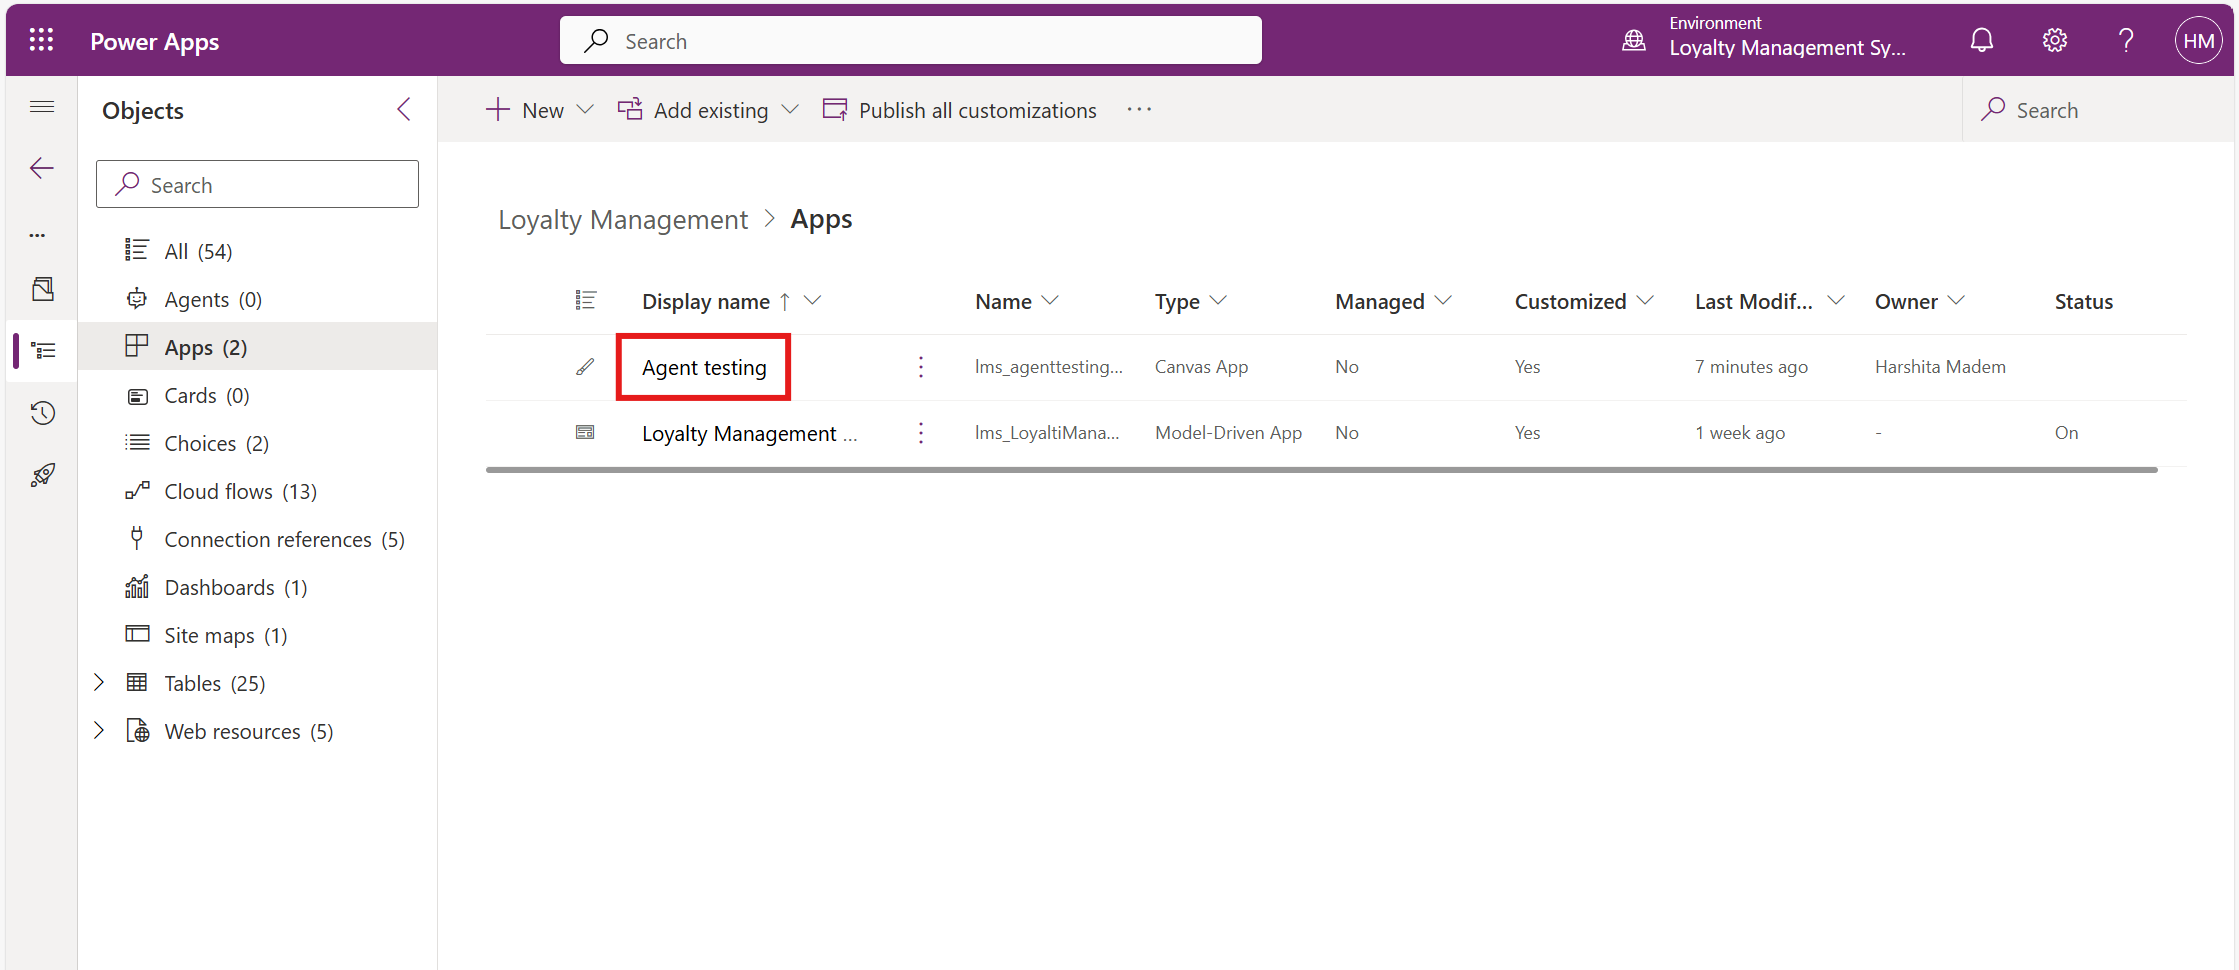Open the history icon in left rail
This screenshot has width=2239, height=970.
tap(42, 413)
